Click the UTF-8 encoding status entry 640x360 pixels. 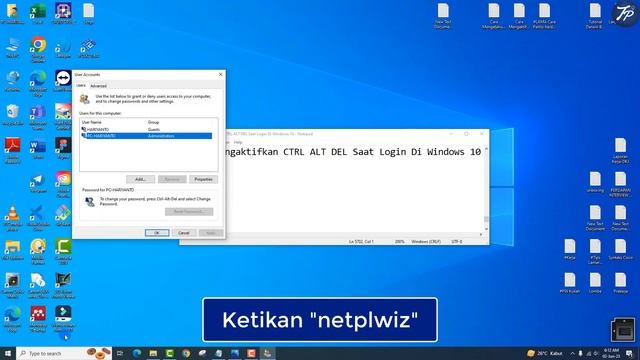point(457,242)
